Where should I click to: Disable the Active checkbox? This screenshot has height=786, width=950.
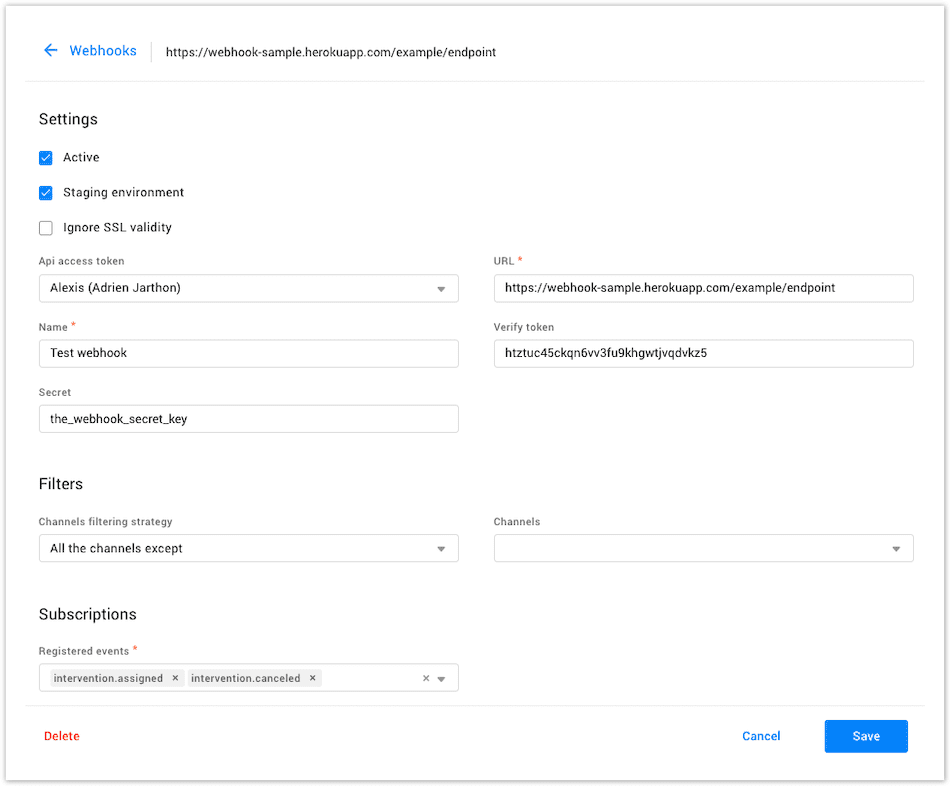45,157
